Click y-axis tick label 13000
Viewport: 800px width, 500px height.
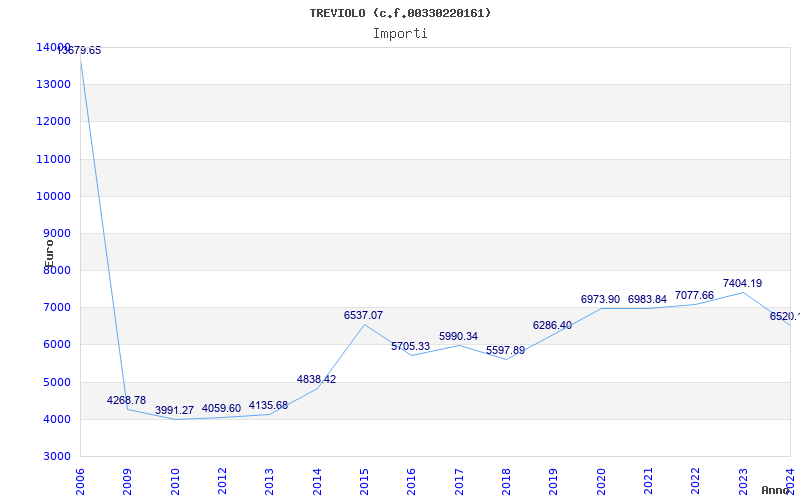click(x=53, y=85)
